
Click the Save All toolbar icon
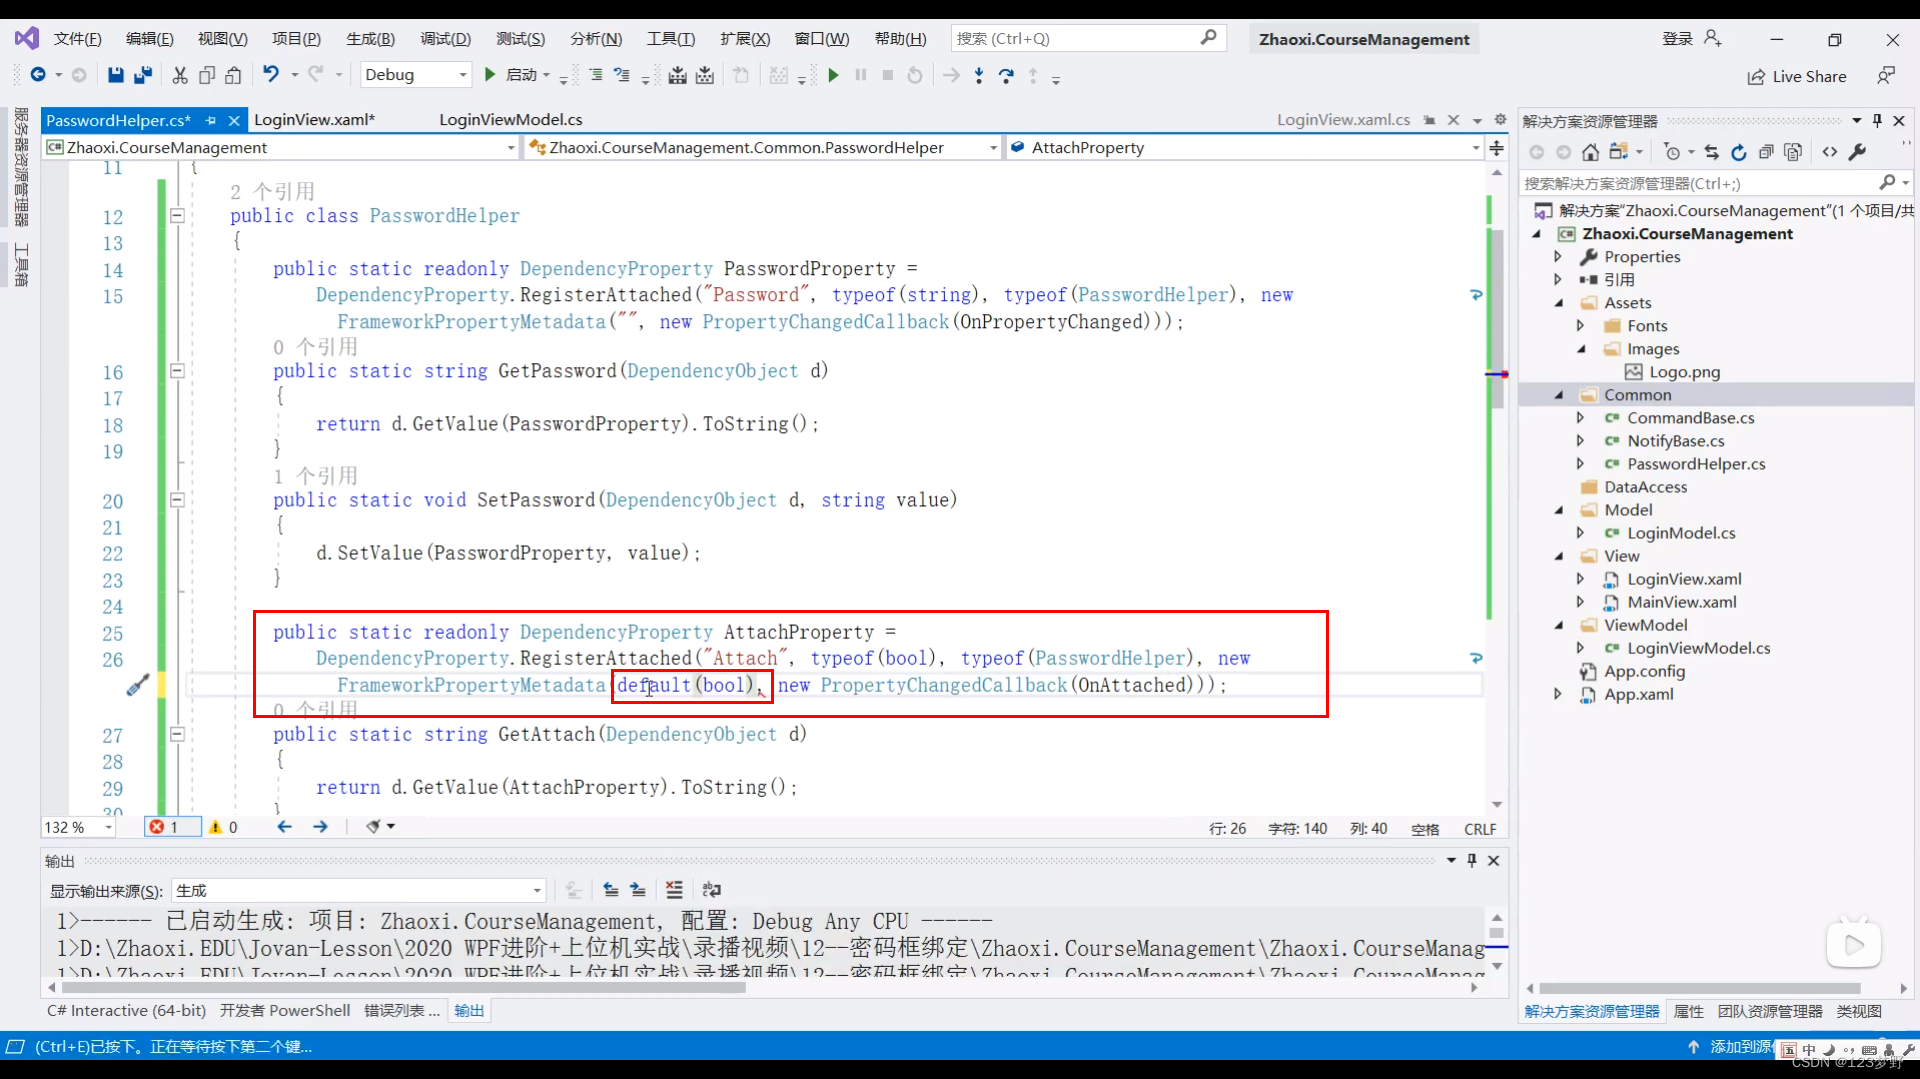coord(143,75)
